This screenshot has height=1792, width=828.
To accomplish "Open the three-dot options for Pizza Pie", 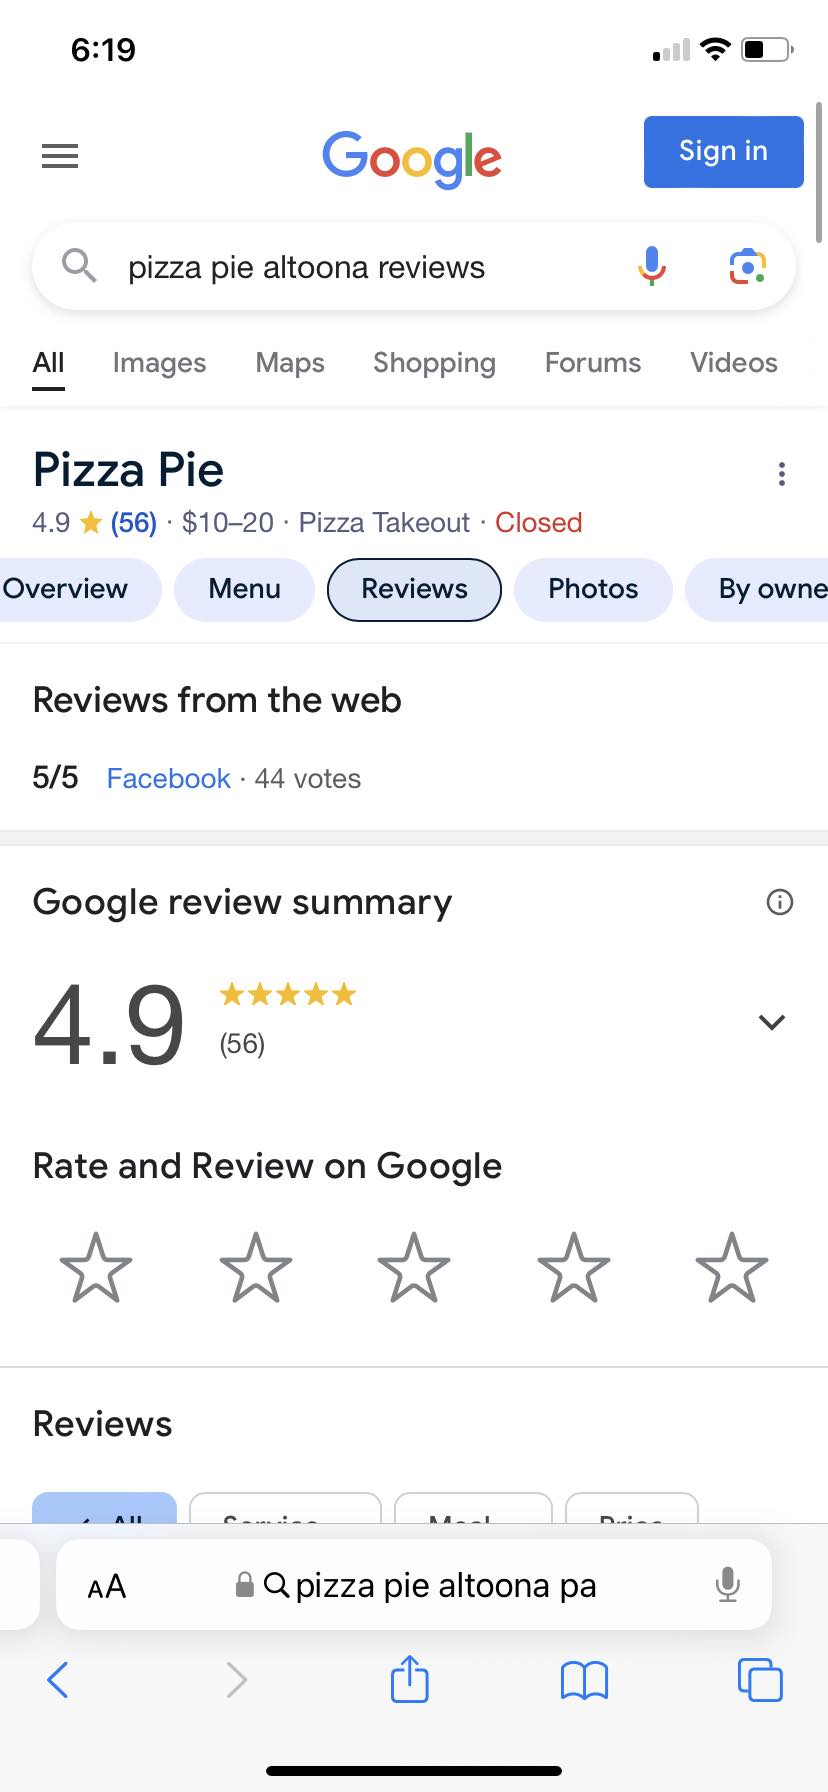I will click(x=781, y=474).
